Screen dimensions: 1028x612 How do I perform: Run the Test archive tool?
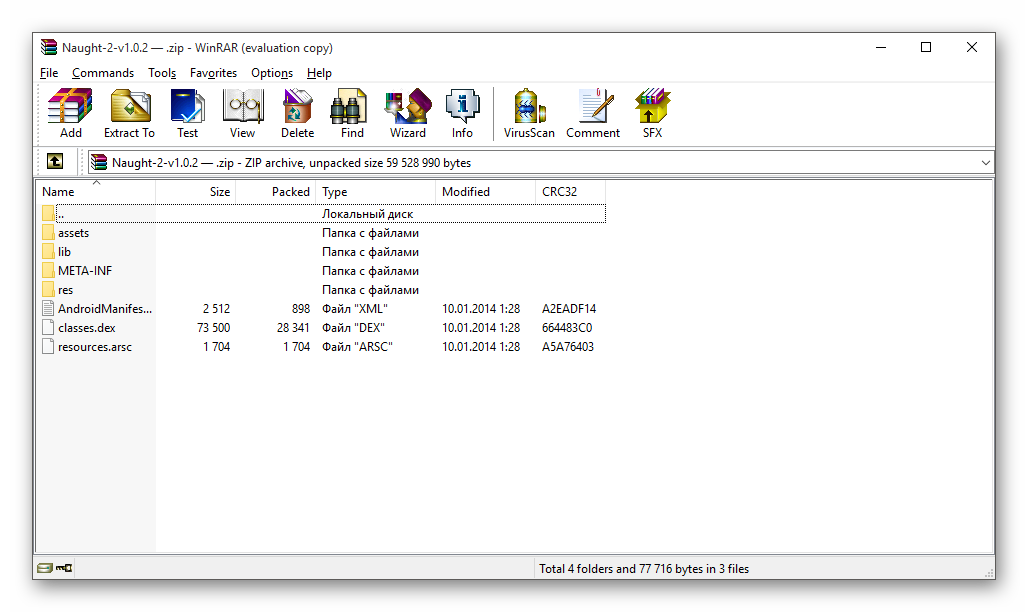187,113
